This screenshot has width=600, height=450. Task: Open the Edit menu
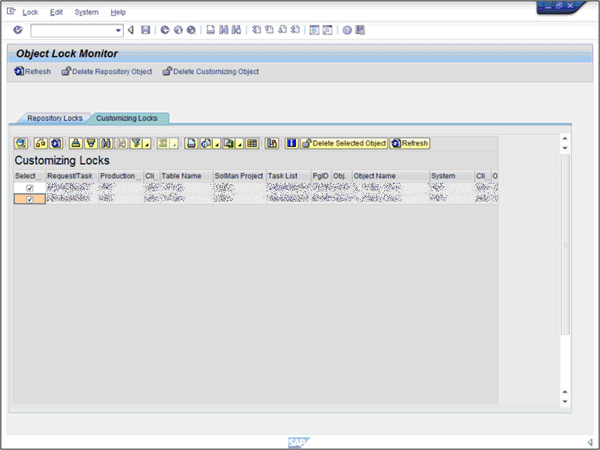(x=56, y=12)
